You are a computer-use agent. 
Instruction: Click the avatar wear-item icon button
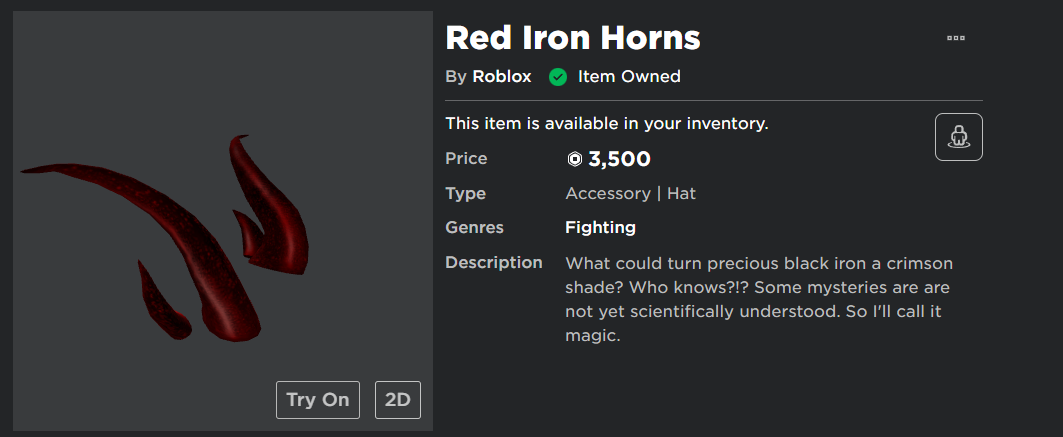point(959,137)
